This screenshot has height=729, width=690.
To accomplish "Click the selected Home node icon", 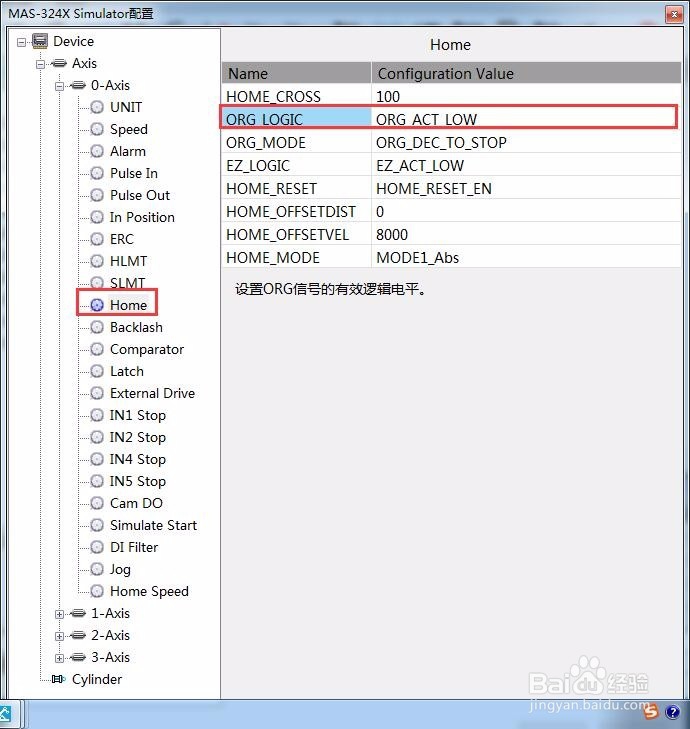I will (97, 305).
